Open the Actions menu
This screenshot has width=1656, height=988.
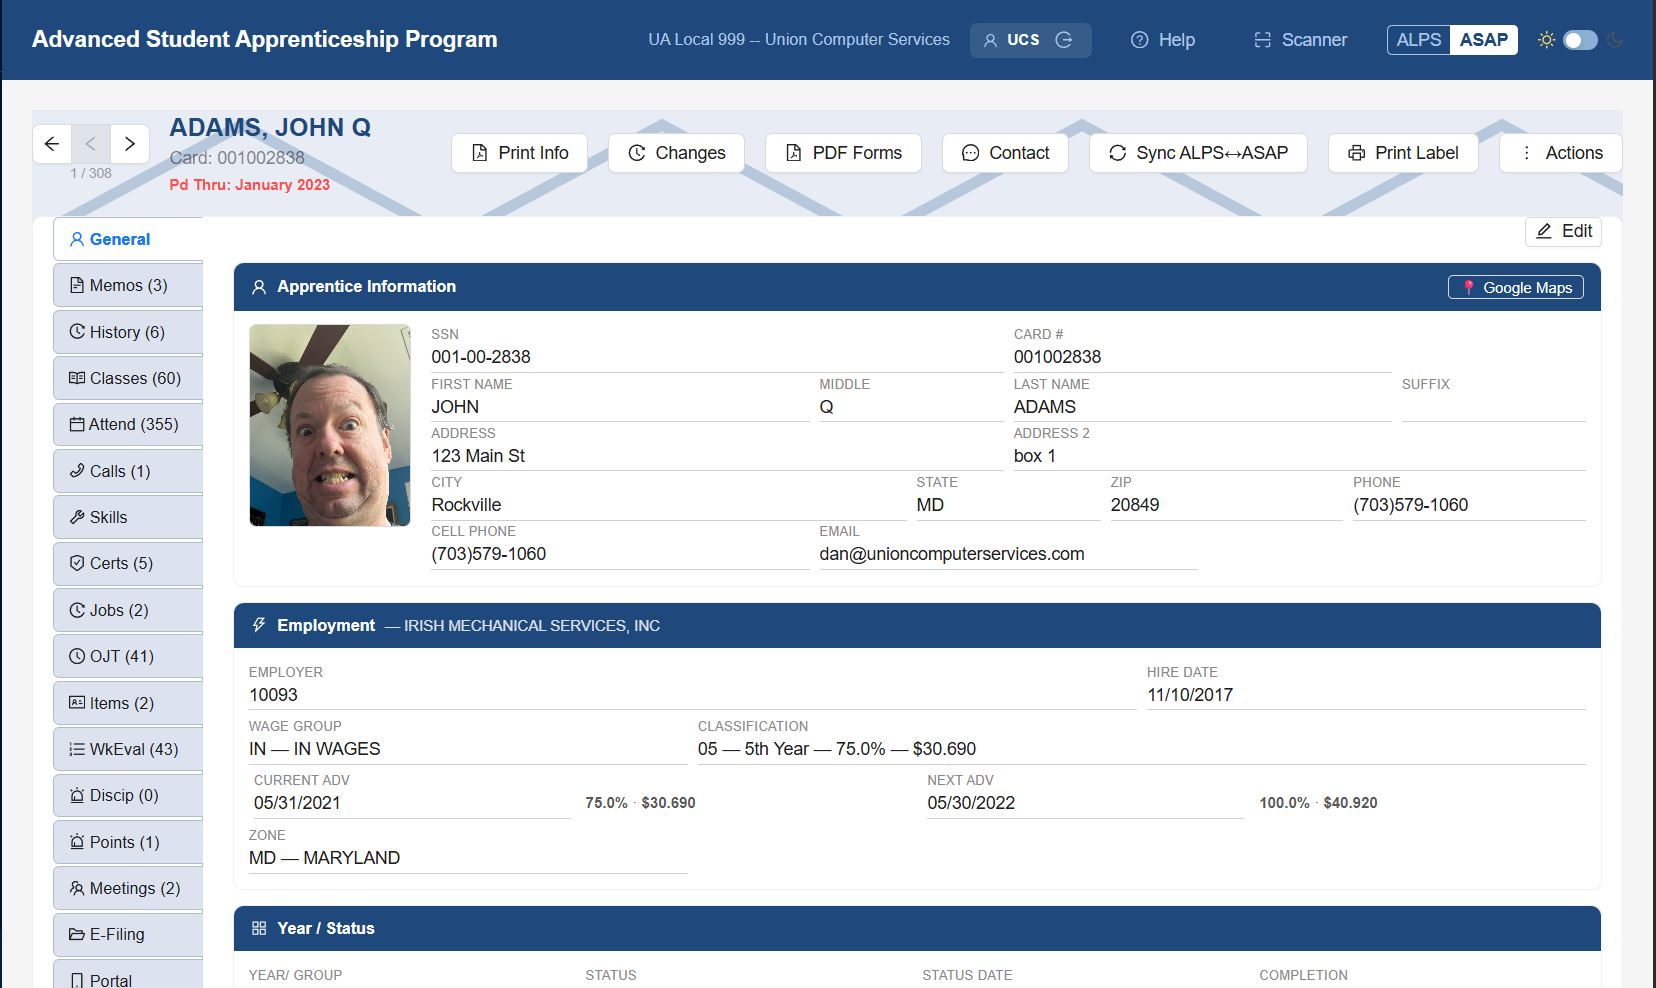point(1560,153)
